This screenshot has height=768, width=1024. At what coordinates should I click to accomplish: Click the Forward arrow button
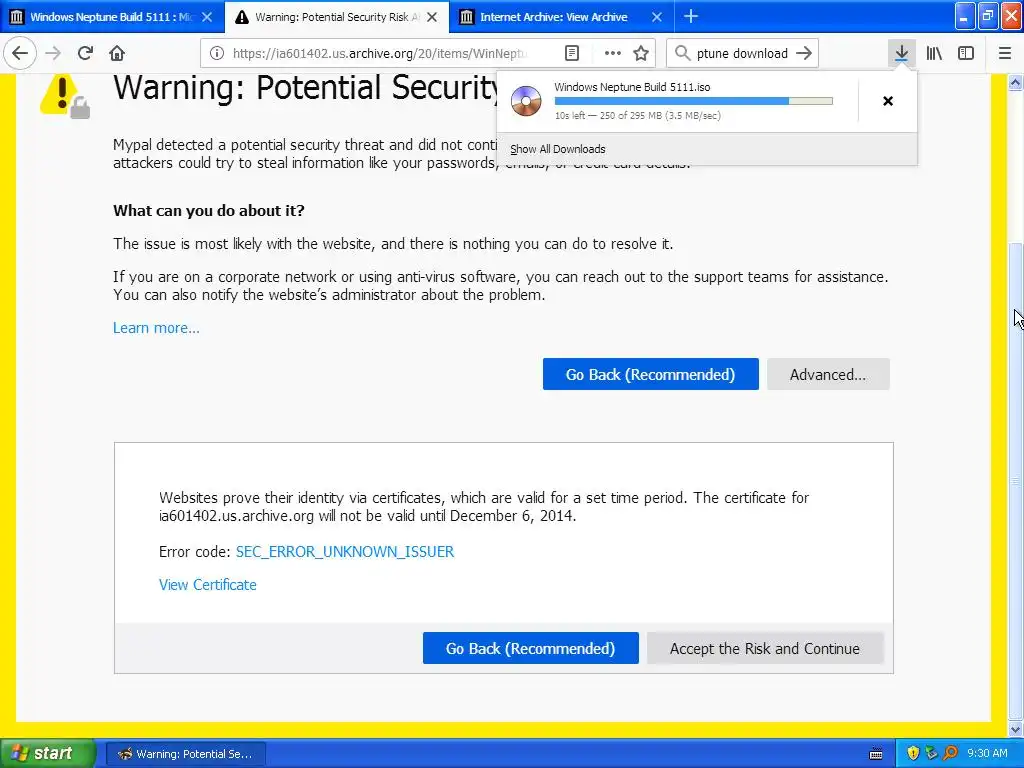53,53
